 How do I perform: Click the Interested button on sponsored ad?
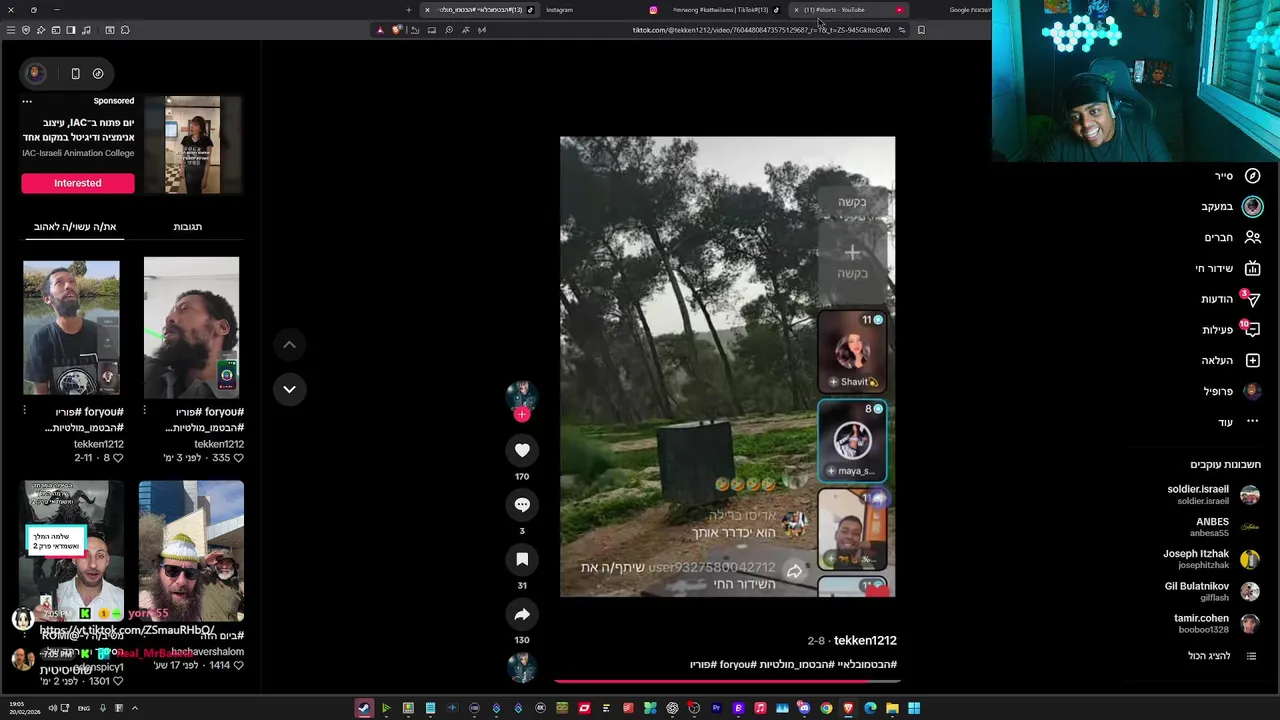[x=78, y=183]
